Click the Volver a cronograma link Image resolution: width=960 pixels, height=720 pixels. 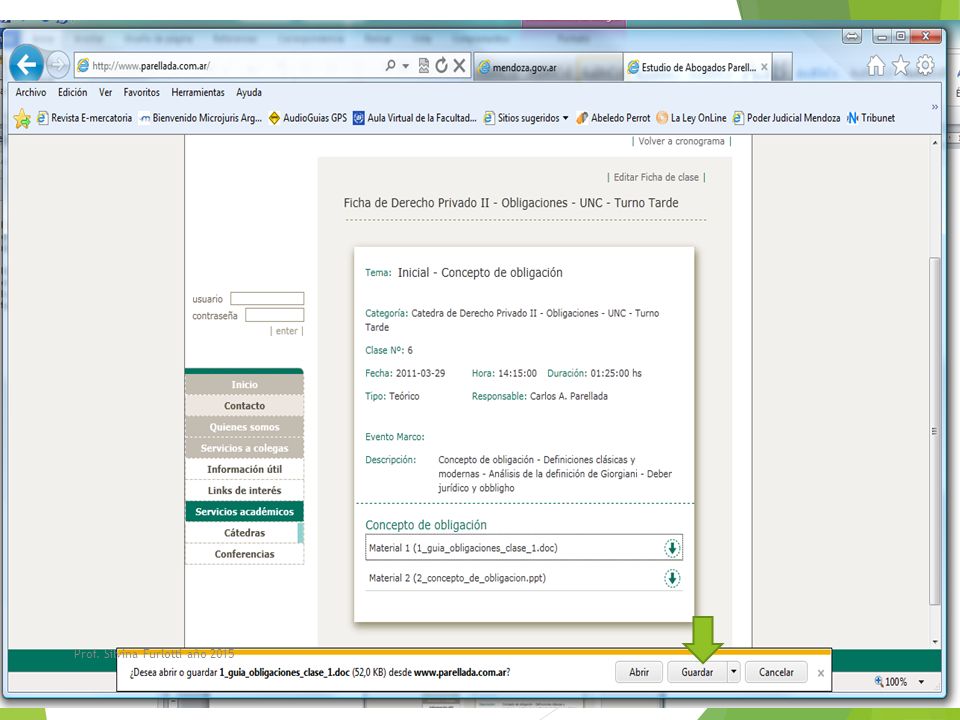(x=681, y=141)
